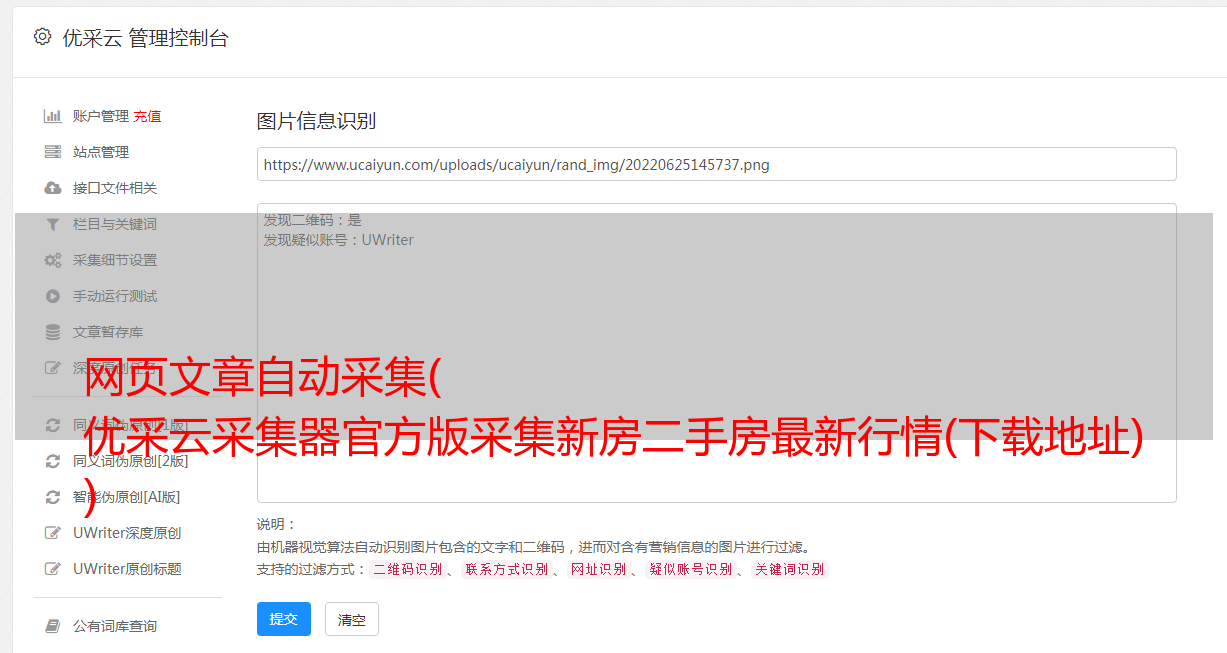
Task: Open 采集细节设置 menu item
Action: point(115,260)
